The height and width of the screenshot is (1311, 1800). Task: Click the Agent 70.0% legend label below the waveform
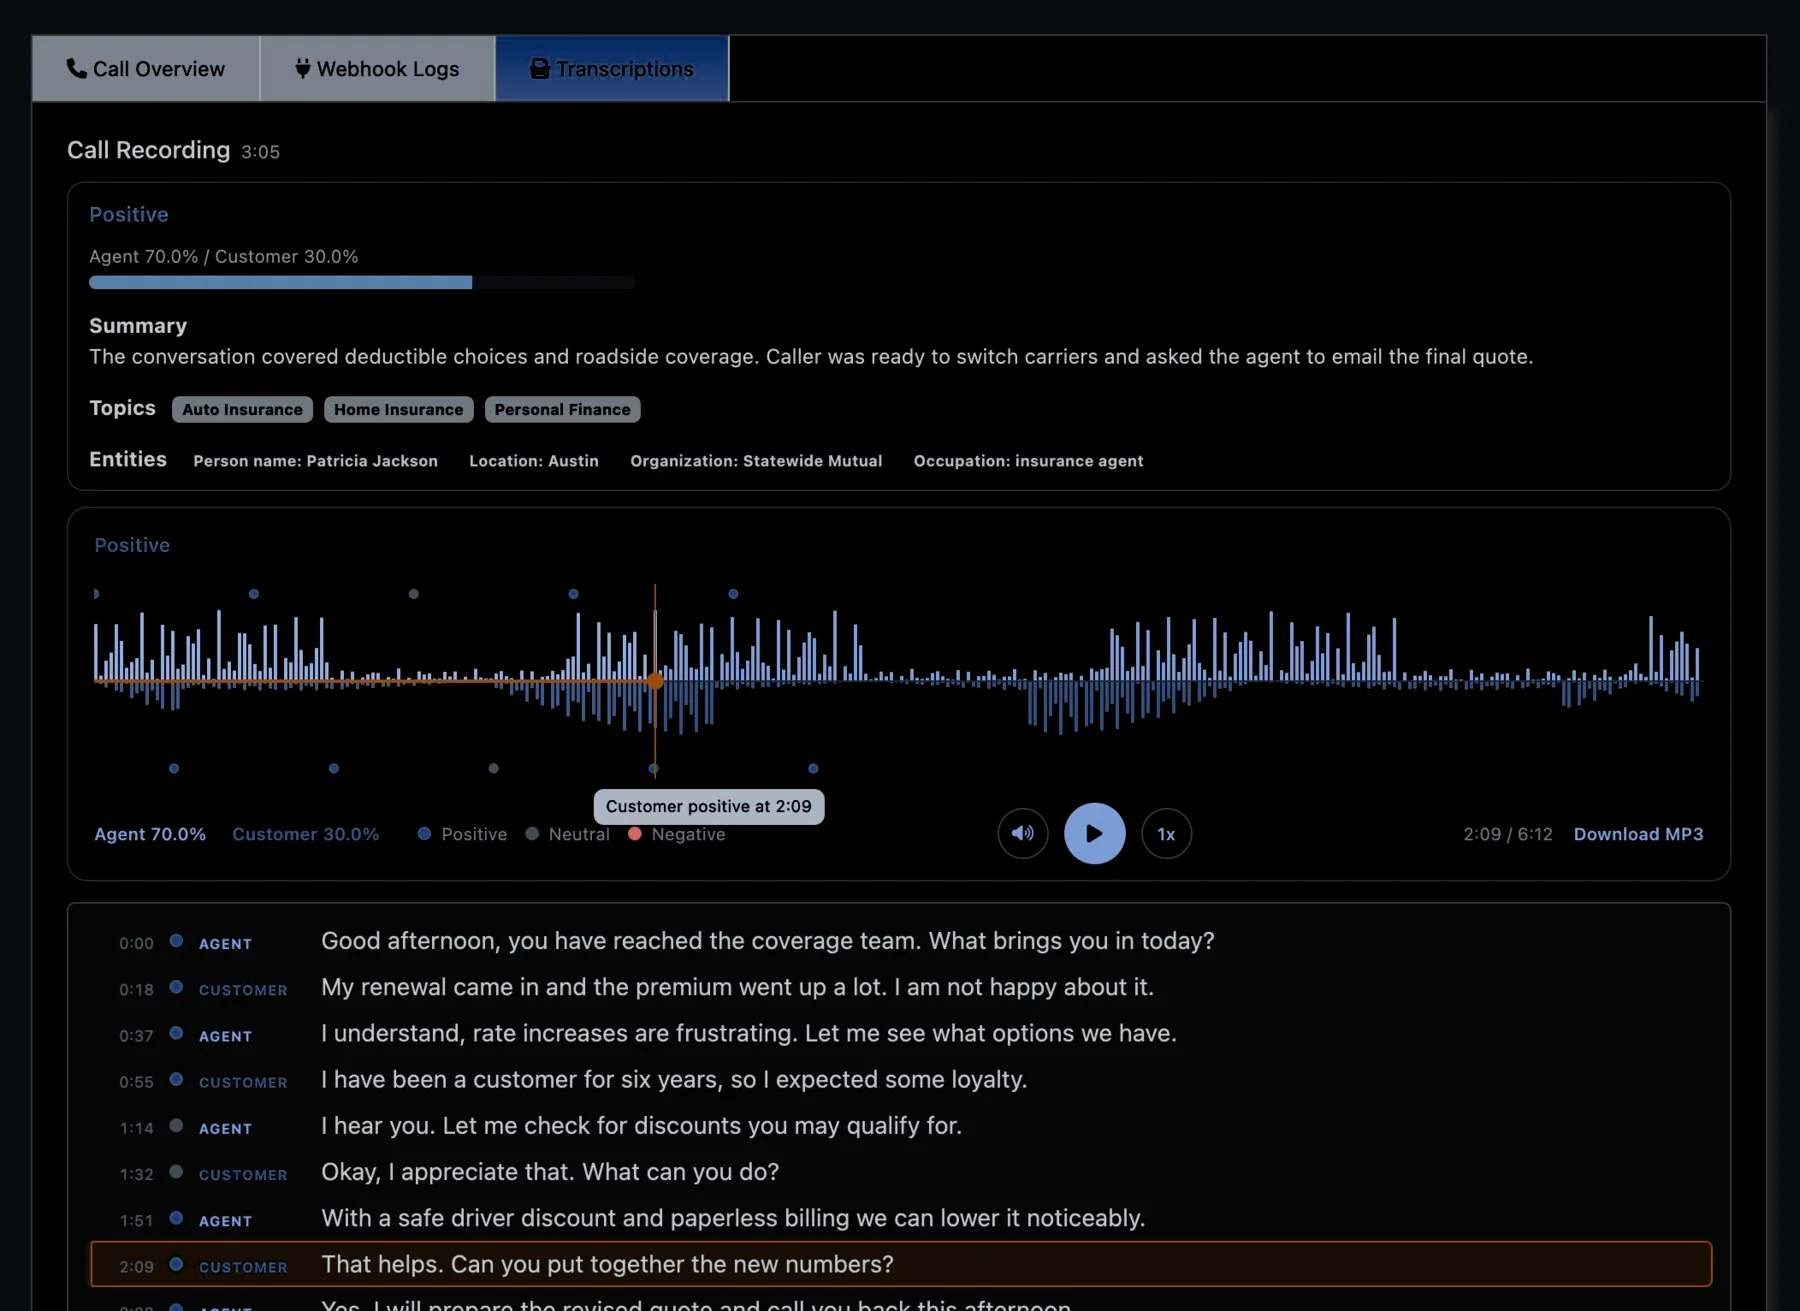coord(150,834)
